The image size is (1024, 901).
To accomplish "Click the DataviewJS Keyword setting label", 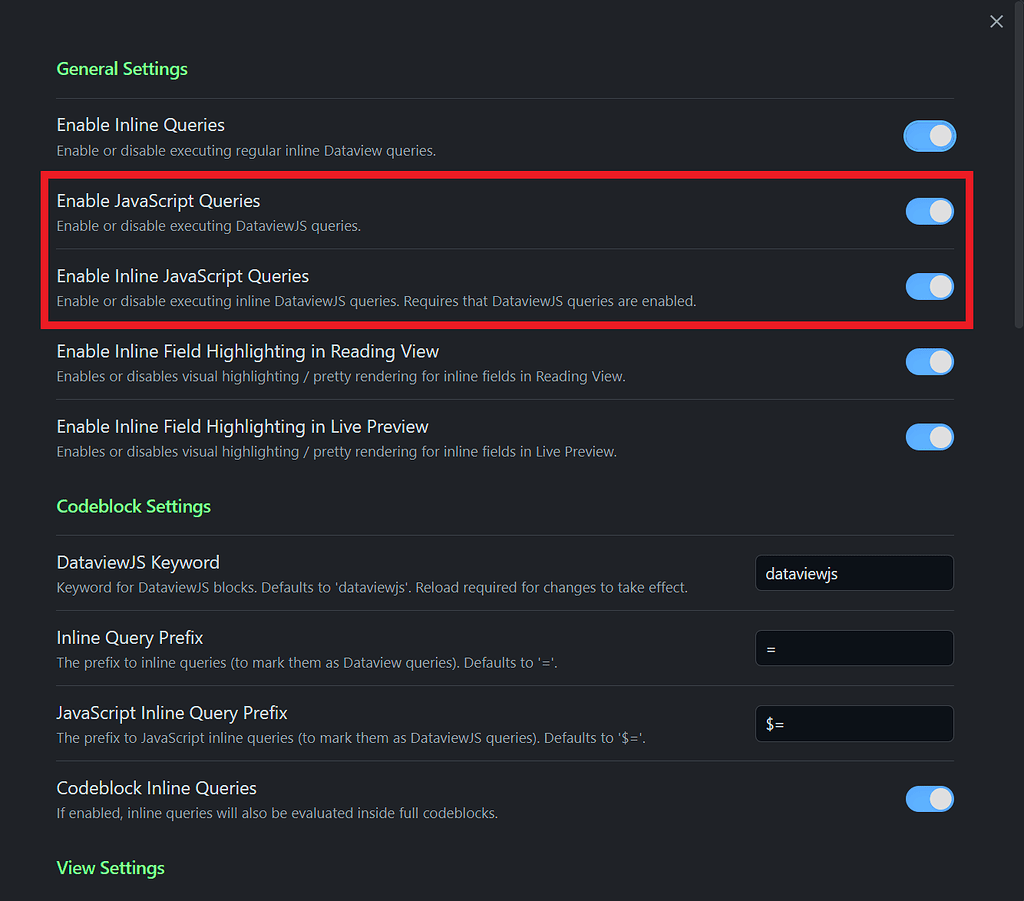I will pos(138,563).
